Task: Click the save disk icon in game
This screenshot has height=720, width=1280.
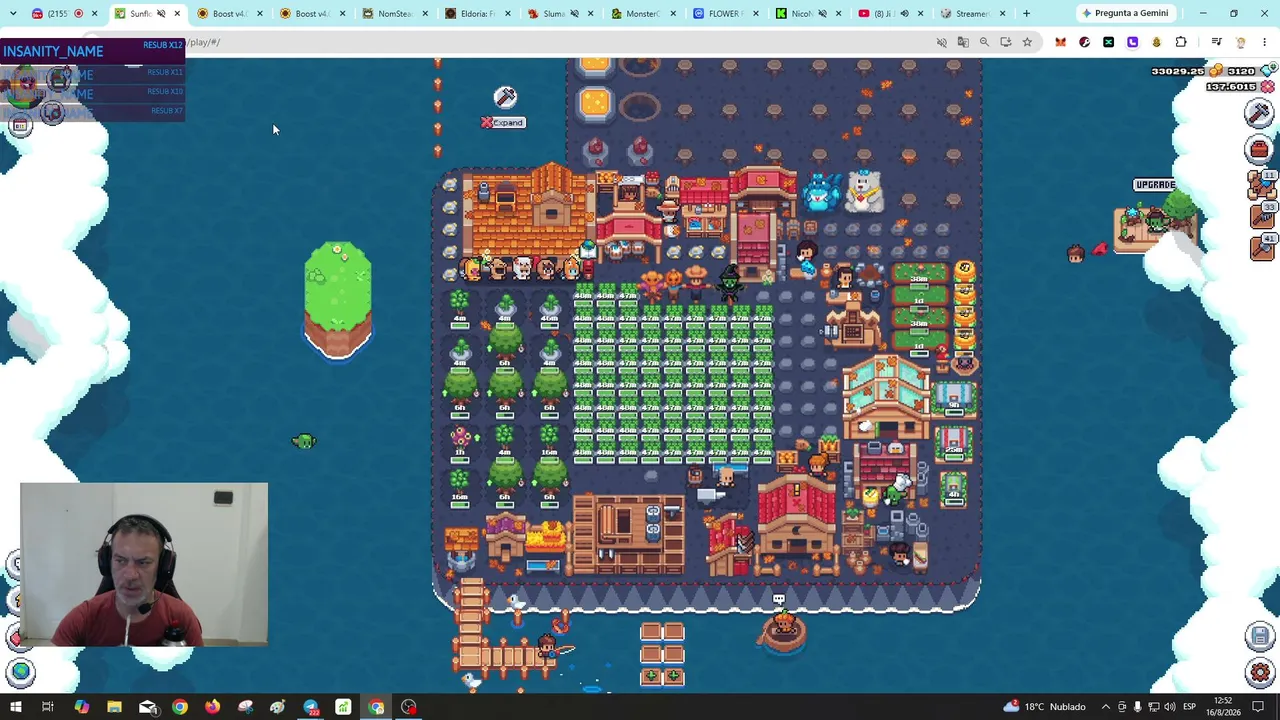Action: [x=1259, y=636]
